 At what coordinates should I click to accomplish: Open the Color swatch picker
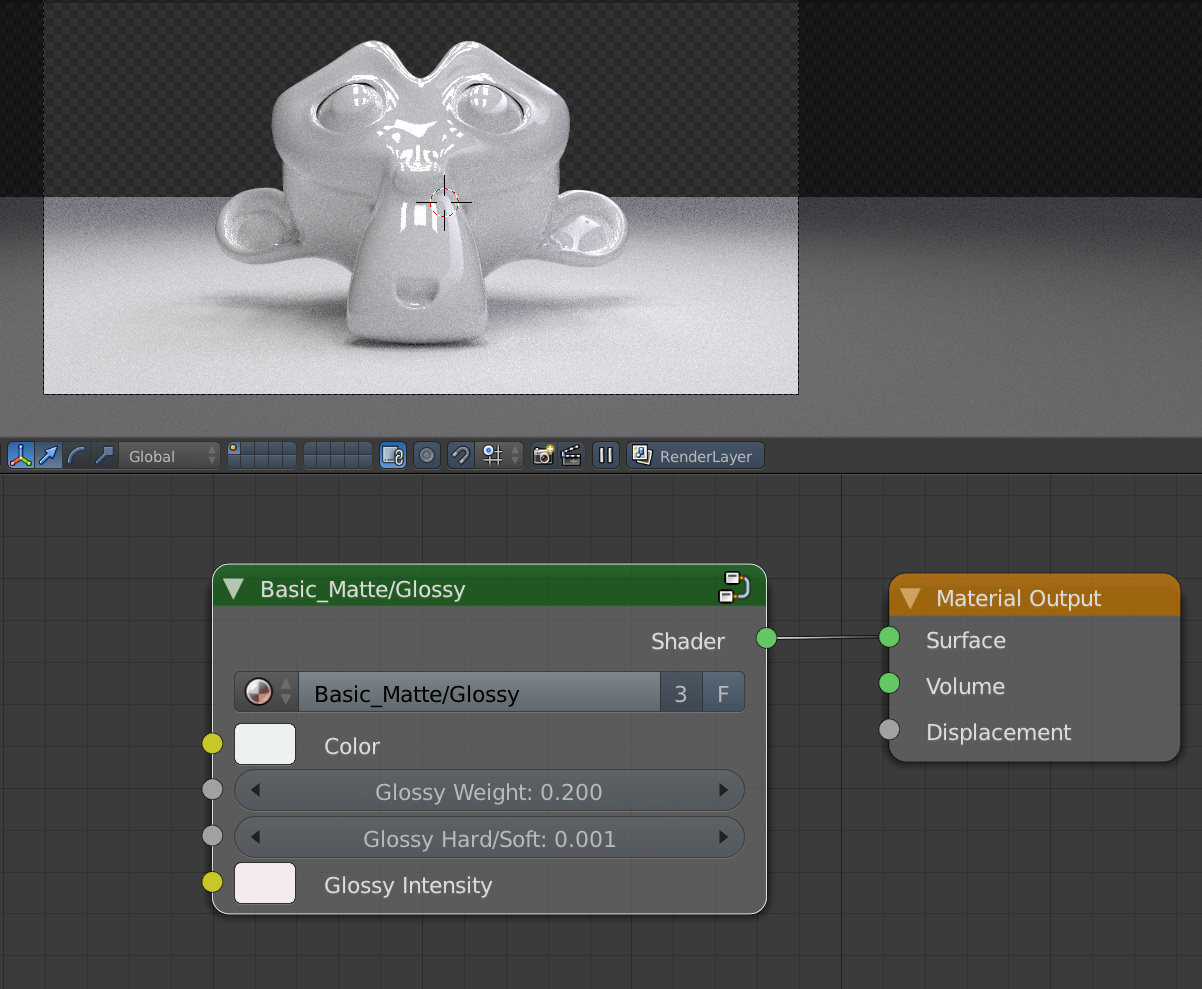coord(265,744)
